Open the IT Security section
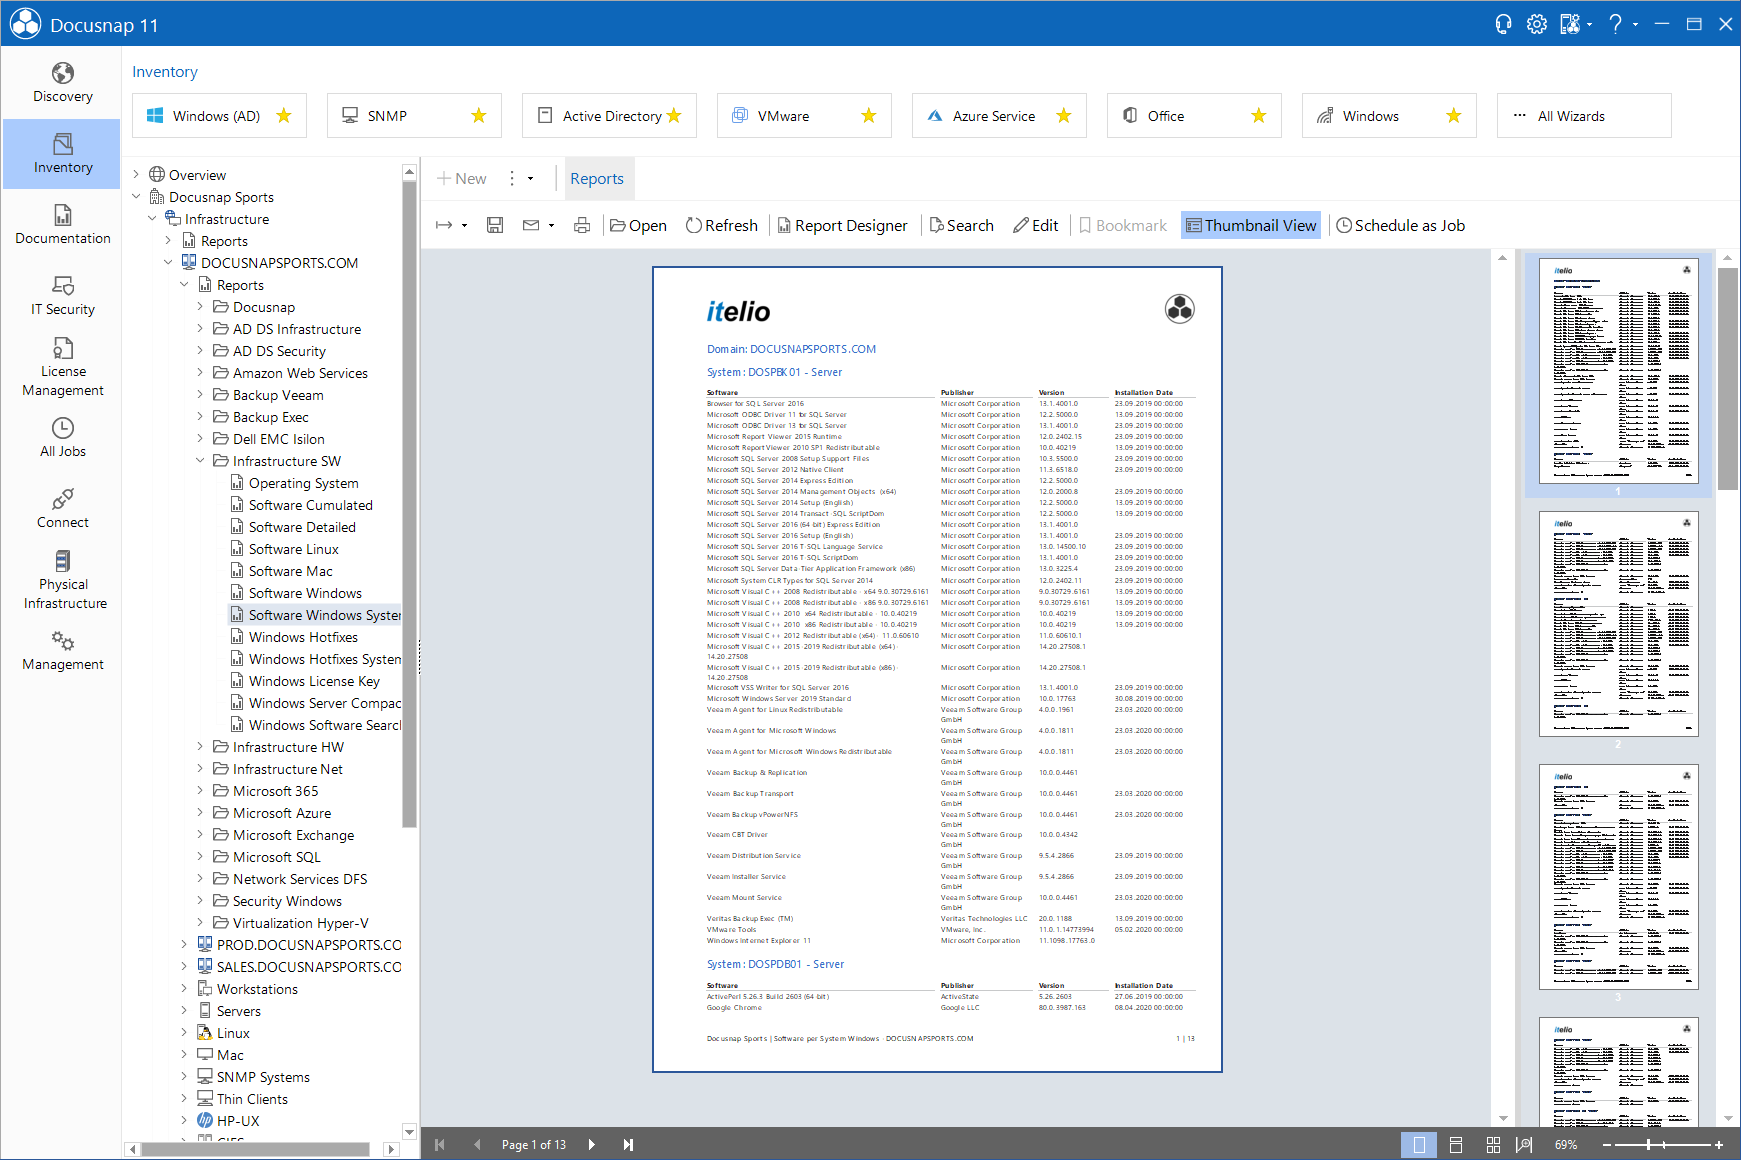The width and height of the screenshot is (1741, 1160). 62,296
